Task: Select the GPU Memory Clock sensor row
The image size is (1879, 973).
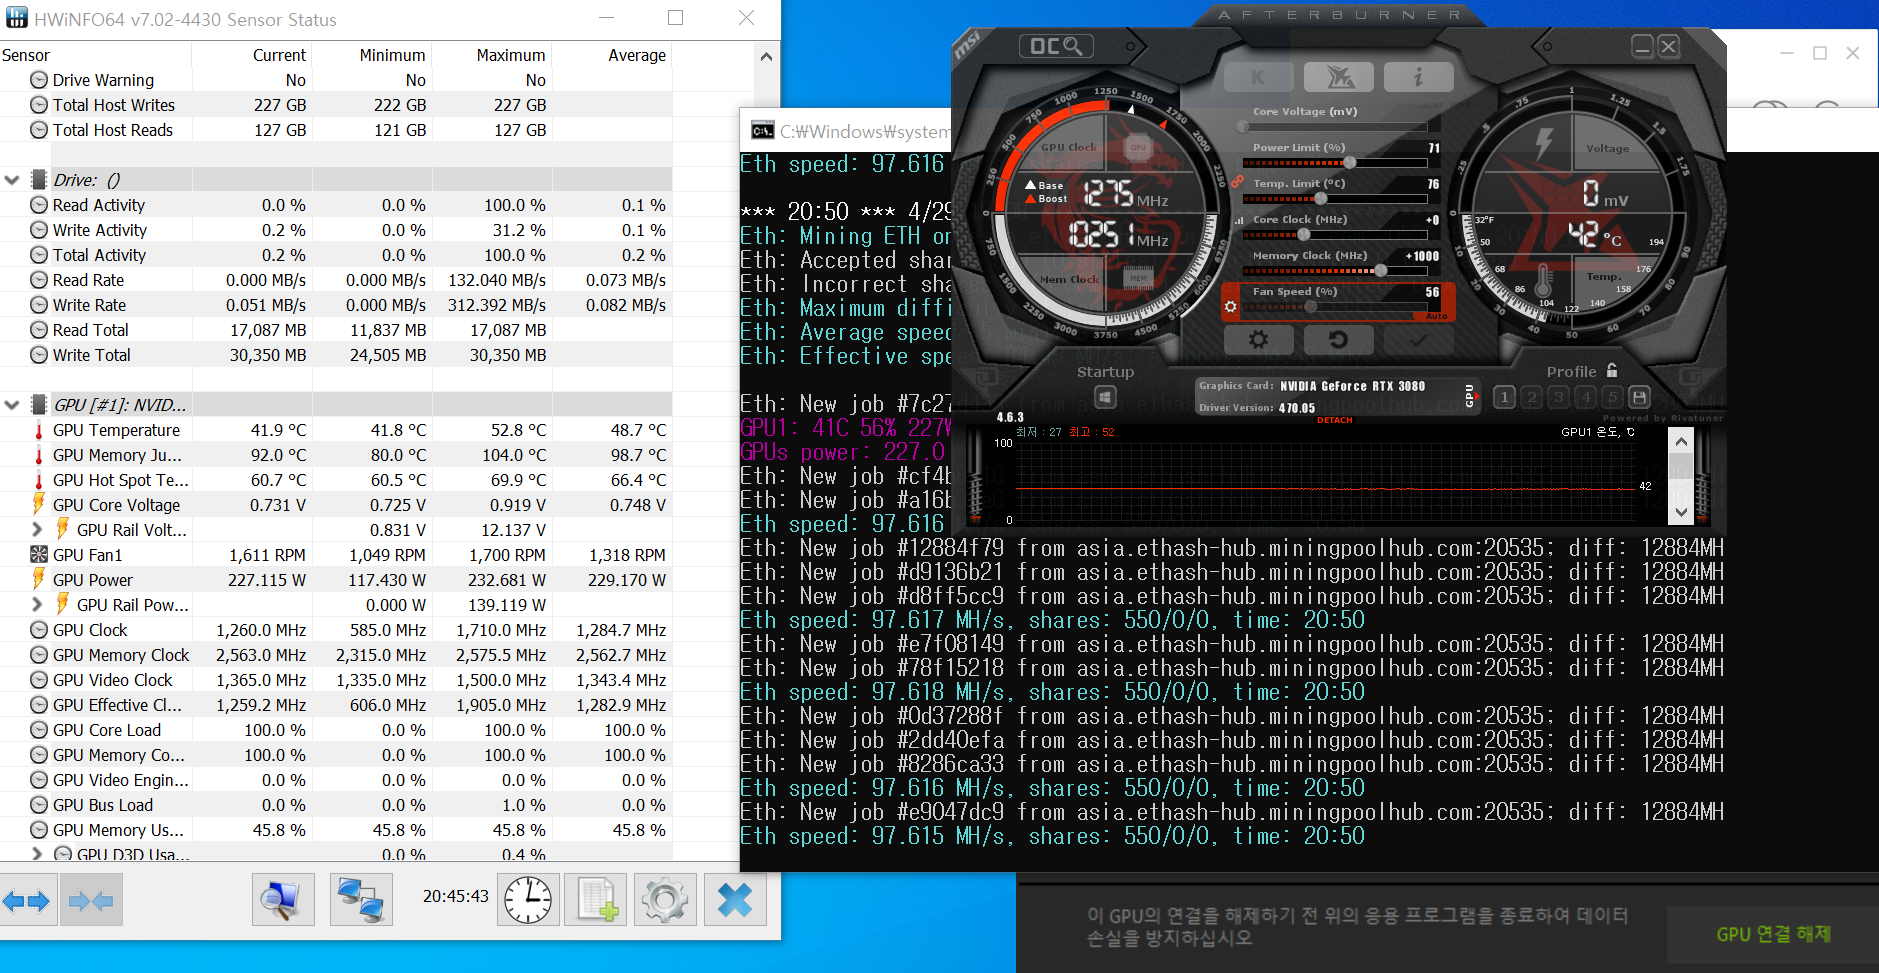Action: pyautogui.click(x=336, y=655)
